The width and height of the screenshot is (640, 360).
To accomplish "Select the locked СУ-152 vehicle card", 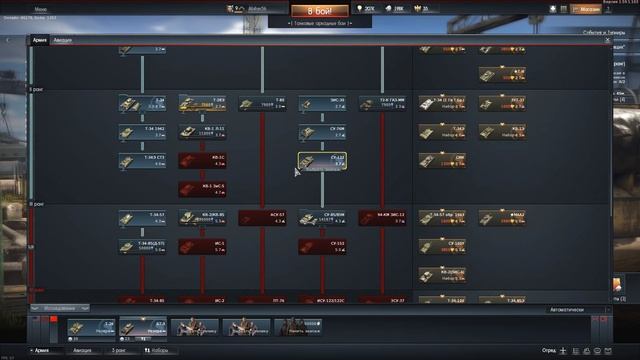I will 322,247.
